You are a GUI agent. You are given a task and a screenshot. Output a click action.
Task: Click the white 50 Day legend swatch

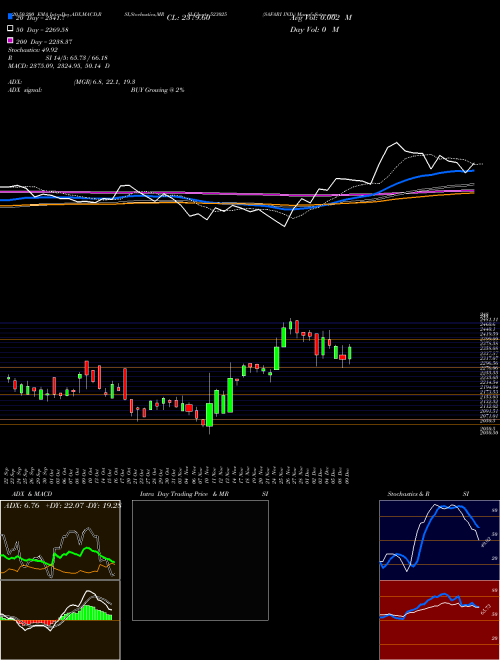(10, 29)
